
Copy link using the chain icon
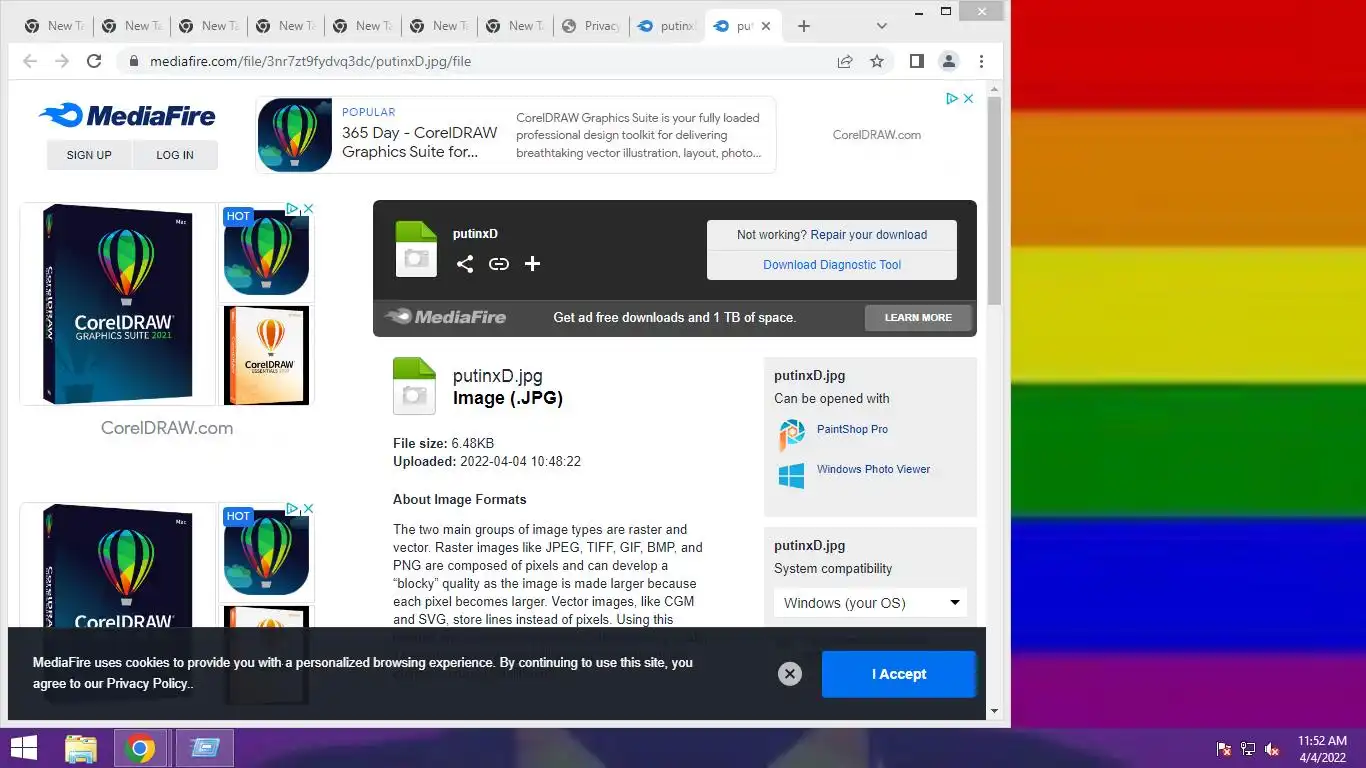tap(499, 264)
